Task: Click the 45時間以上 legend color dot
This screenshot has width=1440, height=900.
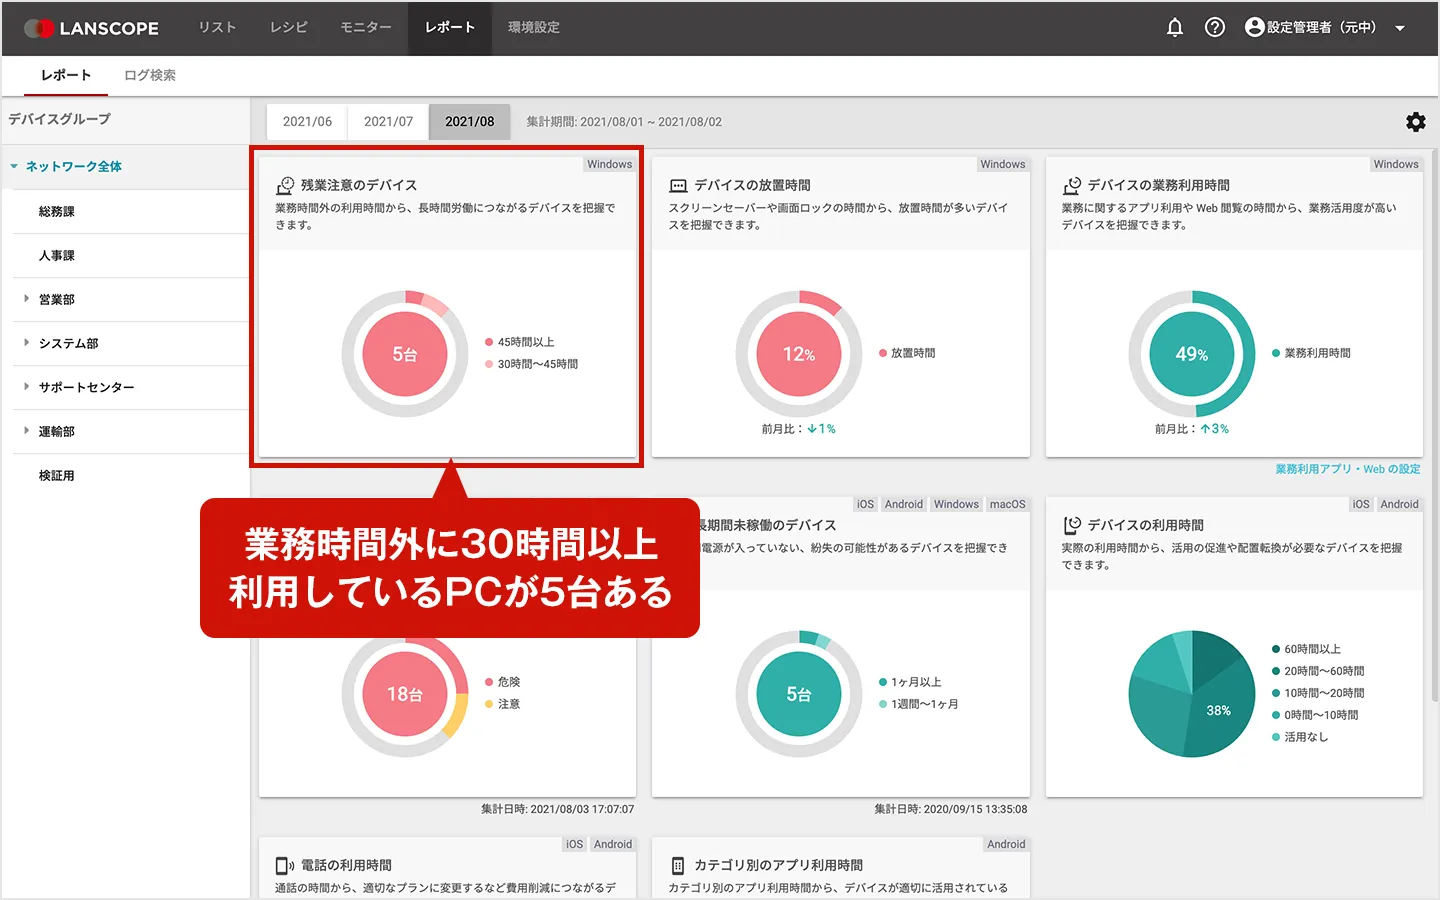Action: (x=489, y=342)
